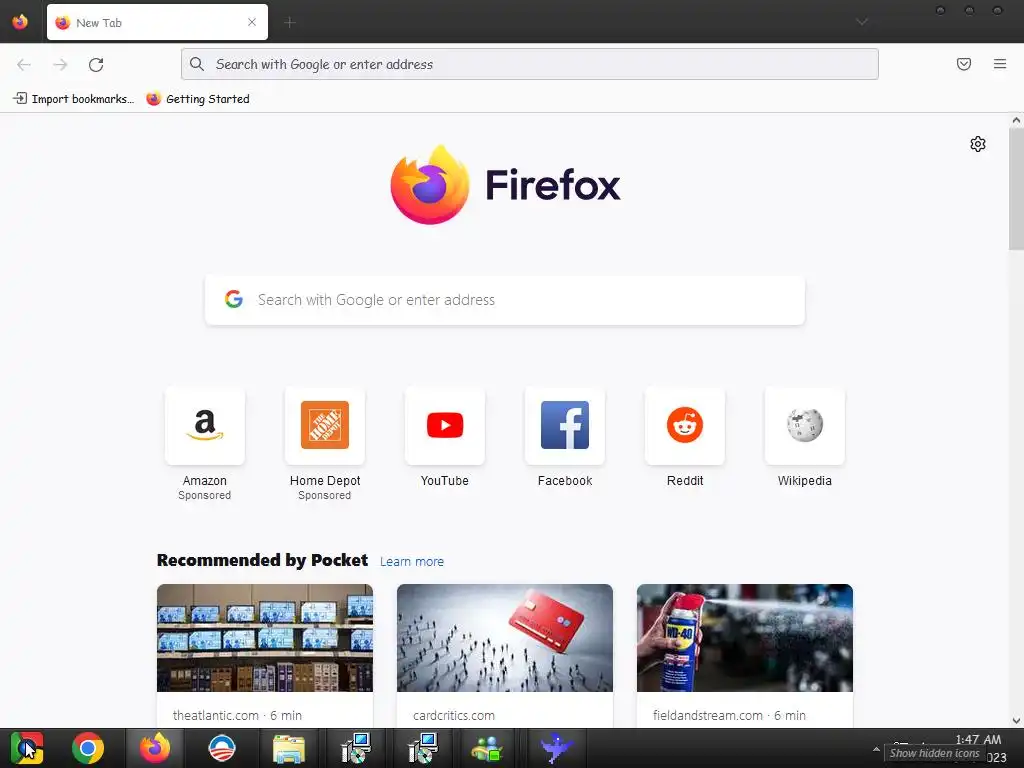Image resolution: width=1024 pixels, height=768 pixels.
Task: Click Firefox icon in taskbar
Action: point(155,748)
